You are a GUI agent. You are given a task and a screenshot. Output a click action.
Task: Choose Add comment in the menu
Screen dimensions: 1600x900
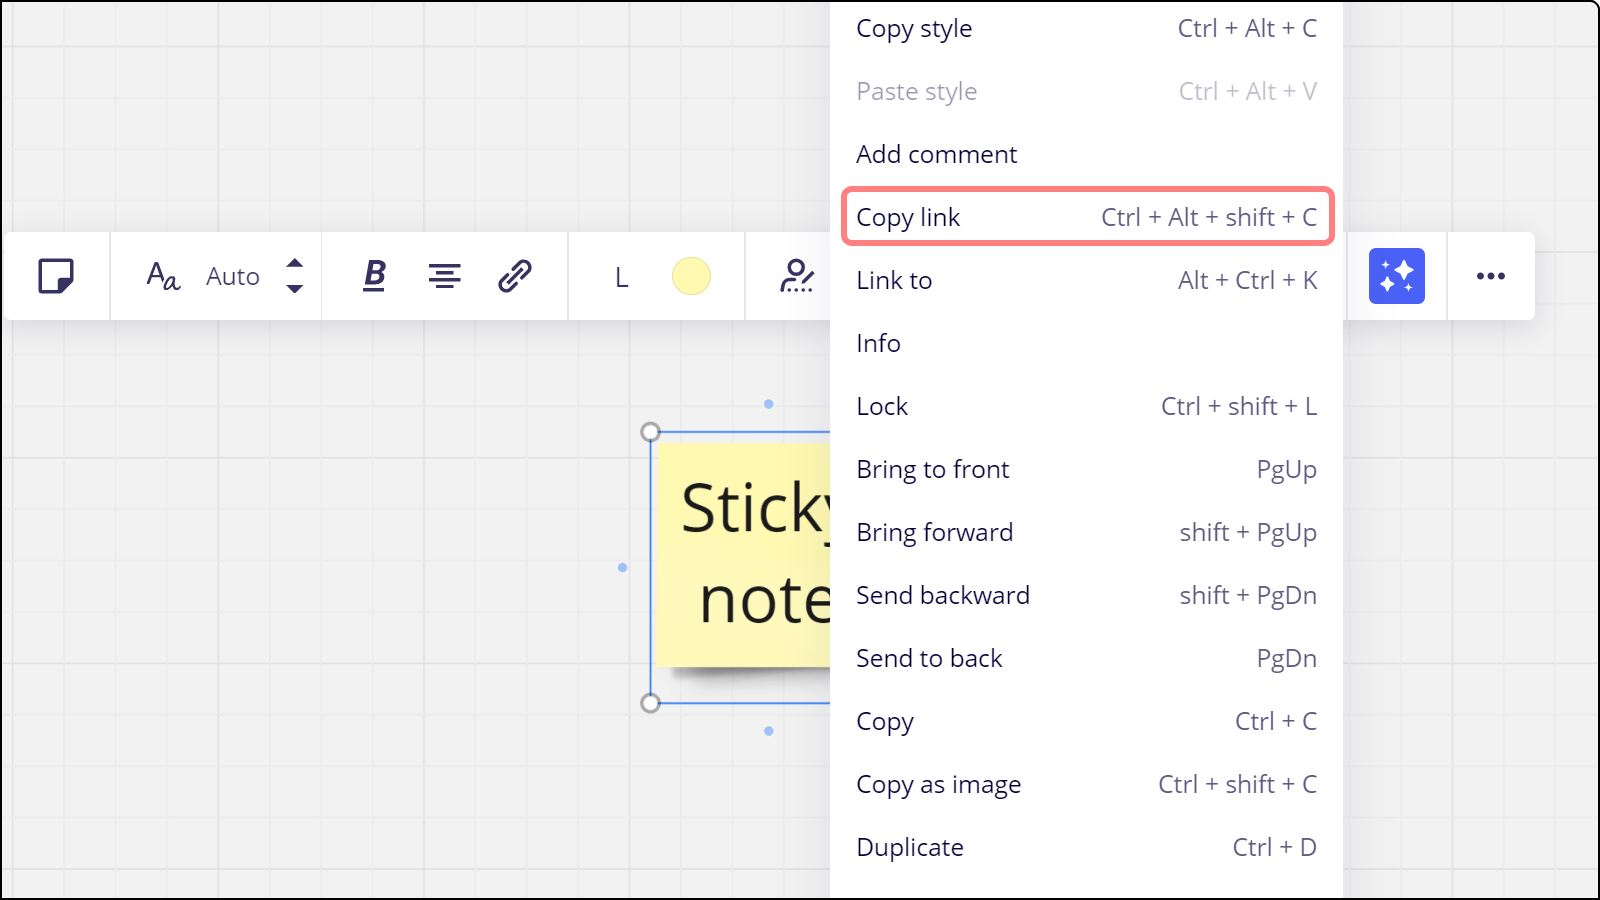[x=937, y=154]
